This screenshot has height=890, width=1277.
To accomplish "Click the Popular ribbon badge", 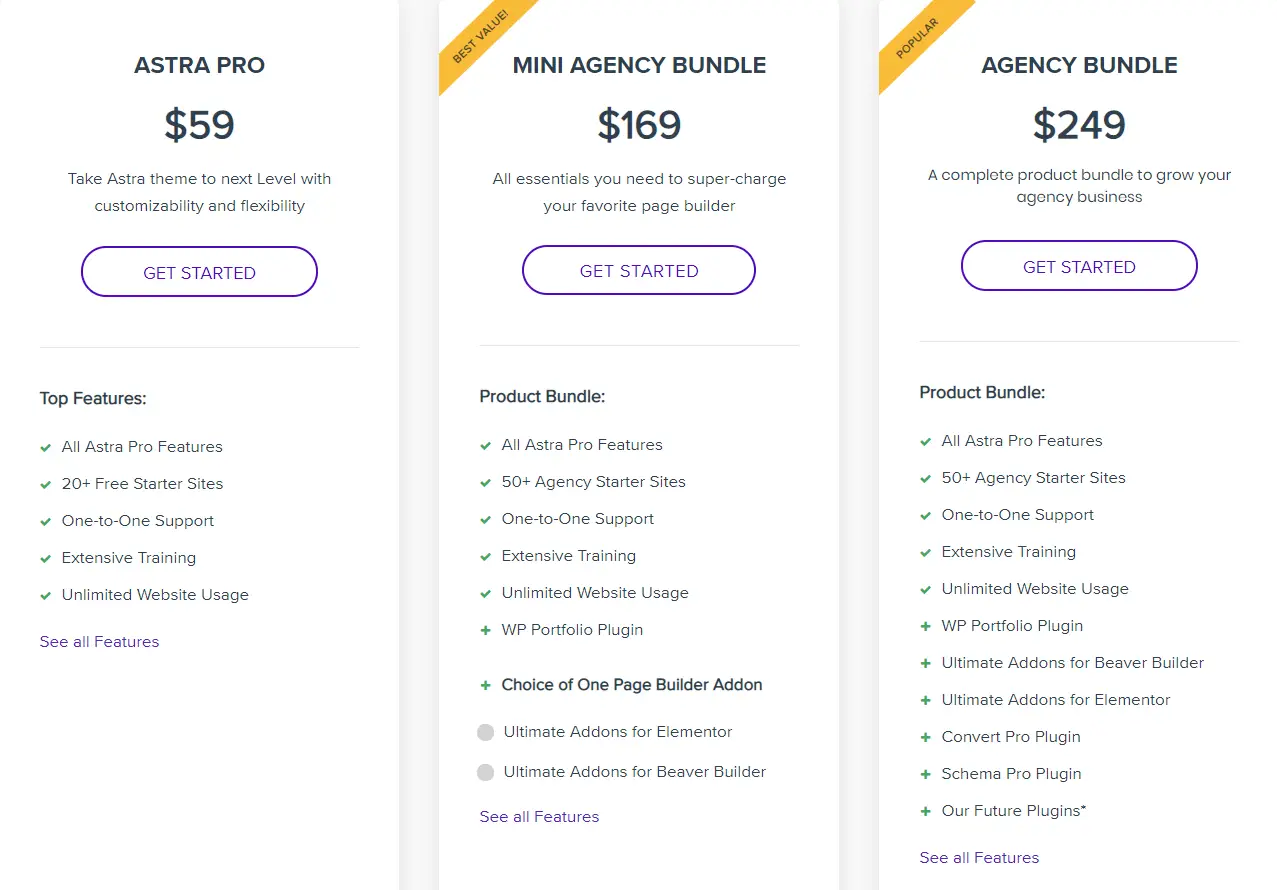I will coord(918,38).
